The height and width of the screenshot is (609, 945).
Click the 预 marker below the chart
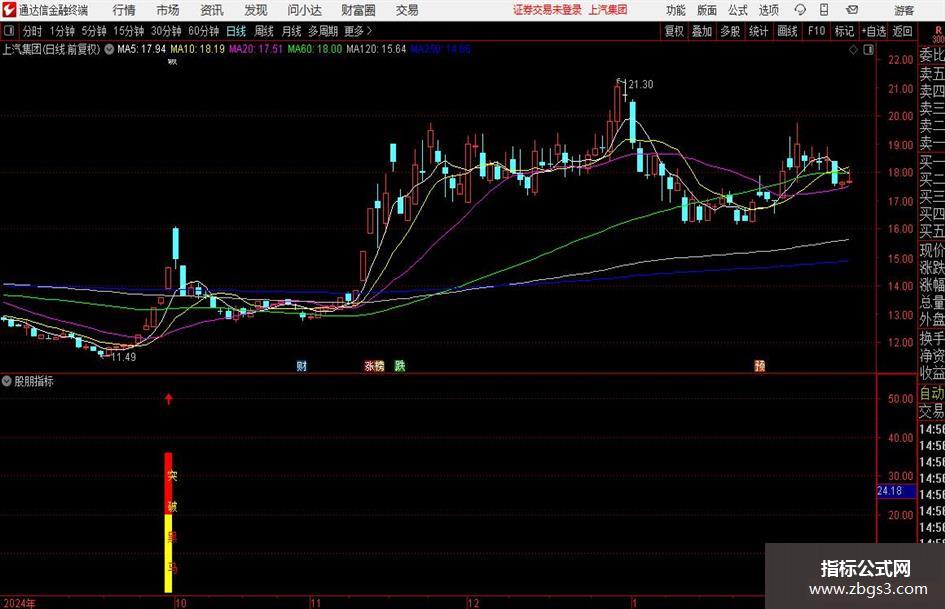pyautogui.click(x=760, y=366)
